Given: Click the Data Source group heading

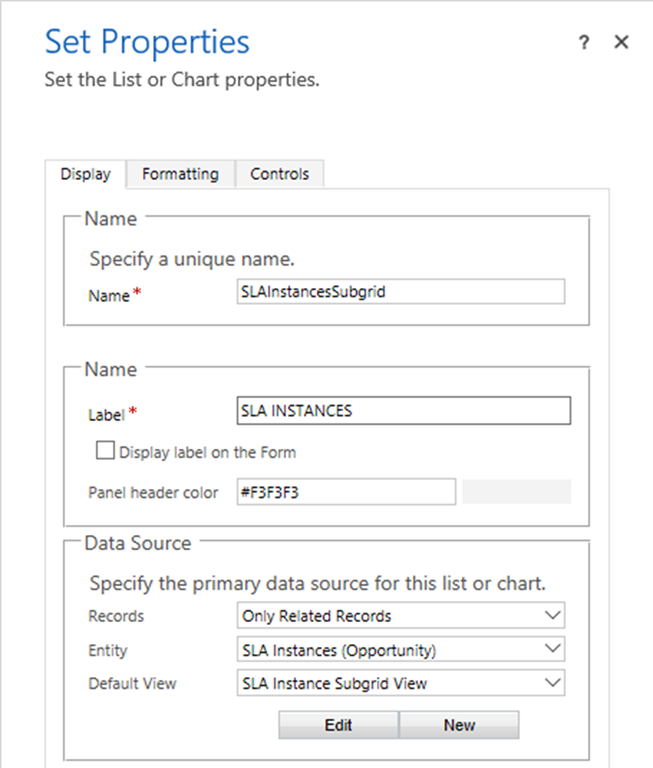Looking at the screenshot, I should pyautogui.click(x=137, y=543).
